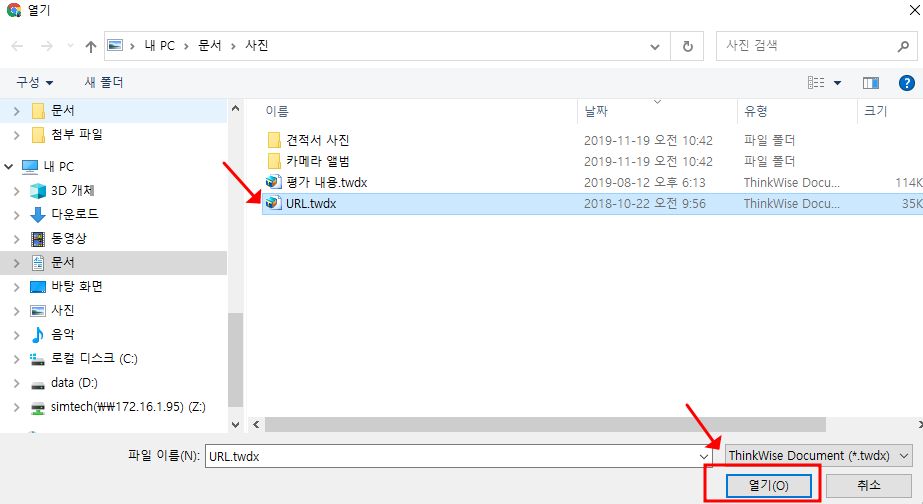Click the 문서 breadcrumb segment
923x504 pixels.
pyautogui.click(x=210, y=45)
